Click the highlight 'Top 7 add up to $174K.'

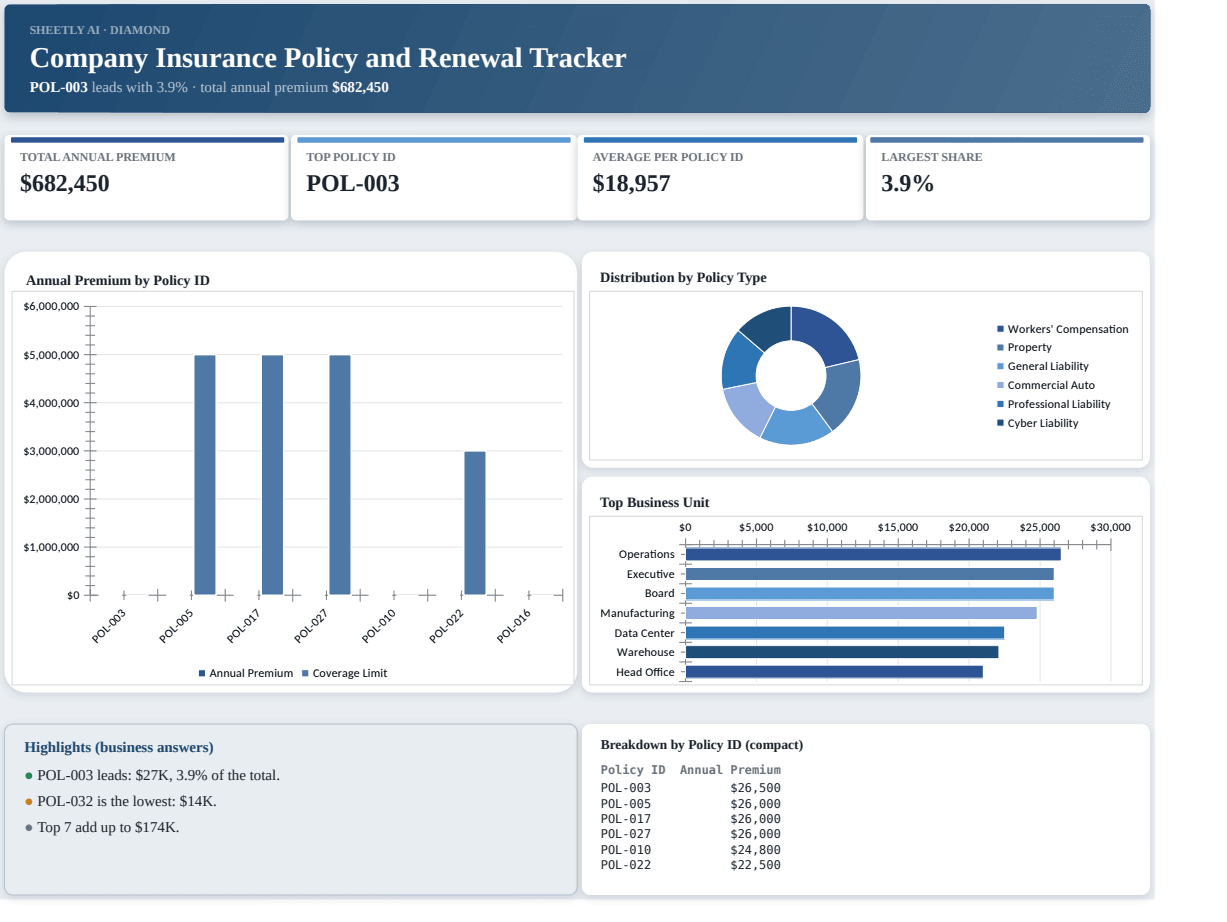[x=108, y=828]
